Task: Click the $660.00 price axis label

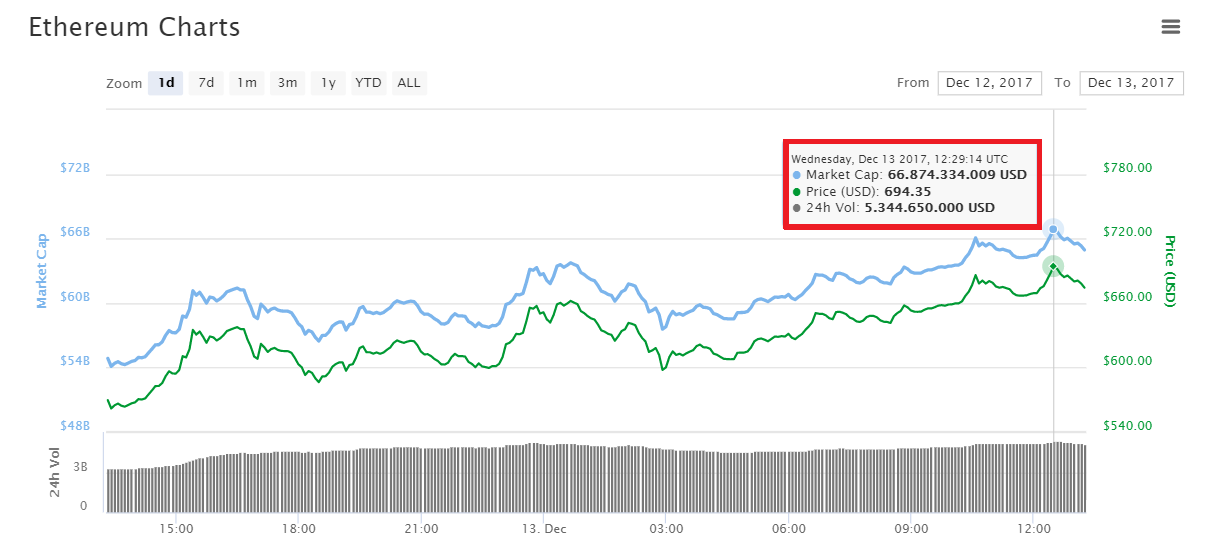Action: 1127,297
